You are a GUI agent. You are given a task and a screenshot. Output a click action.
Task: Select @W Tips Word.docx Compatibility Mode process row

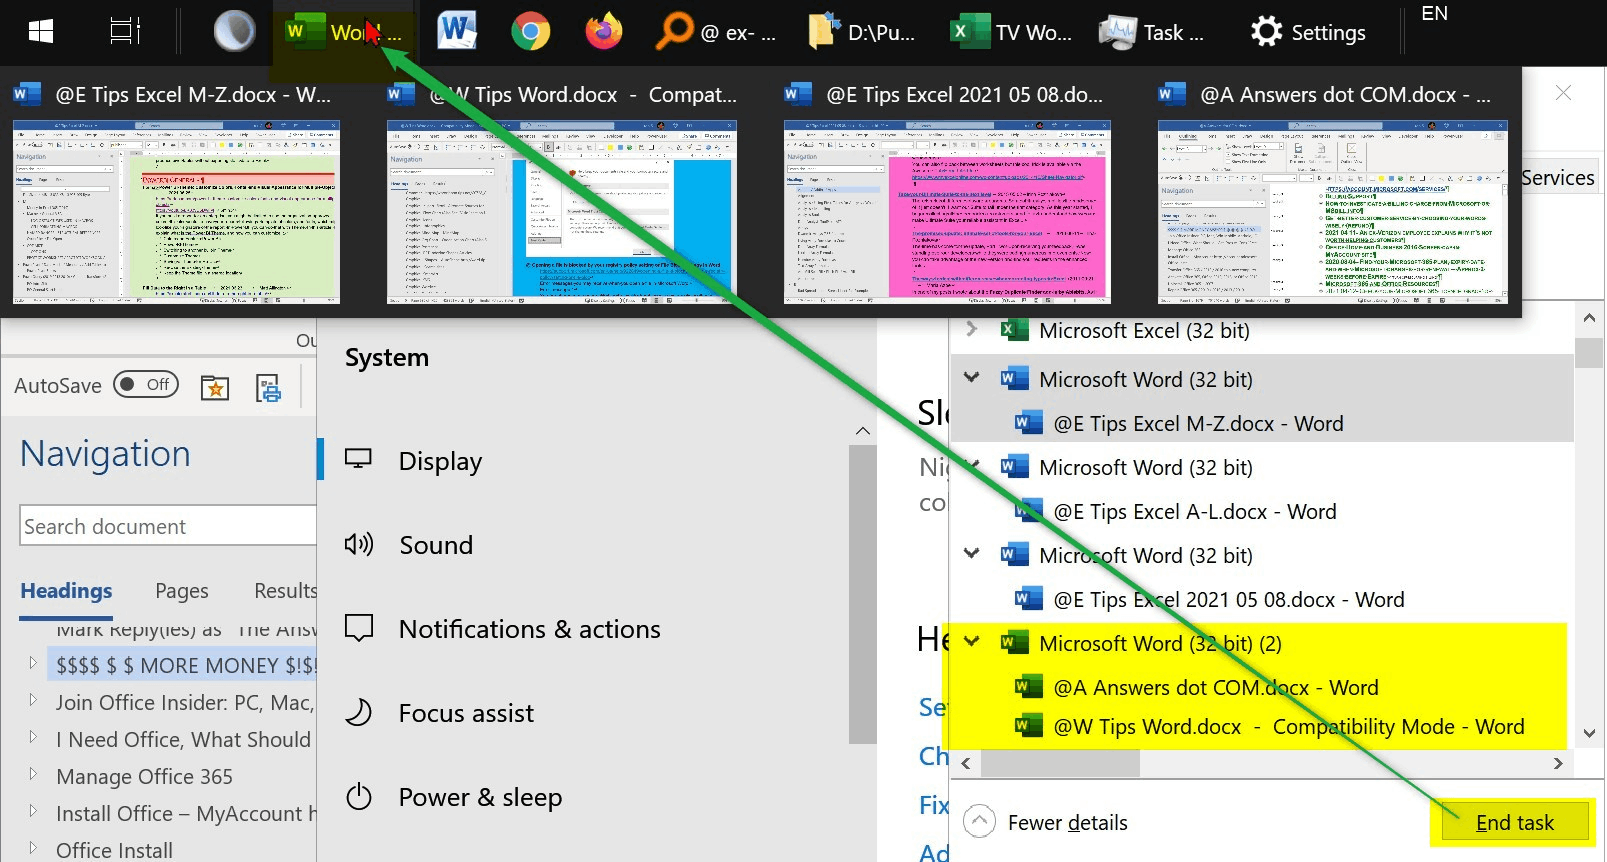tap(1262, 727)
